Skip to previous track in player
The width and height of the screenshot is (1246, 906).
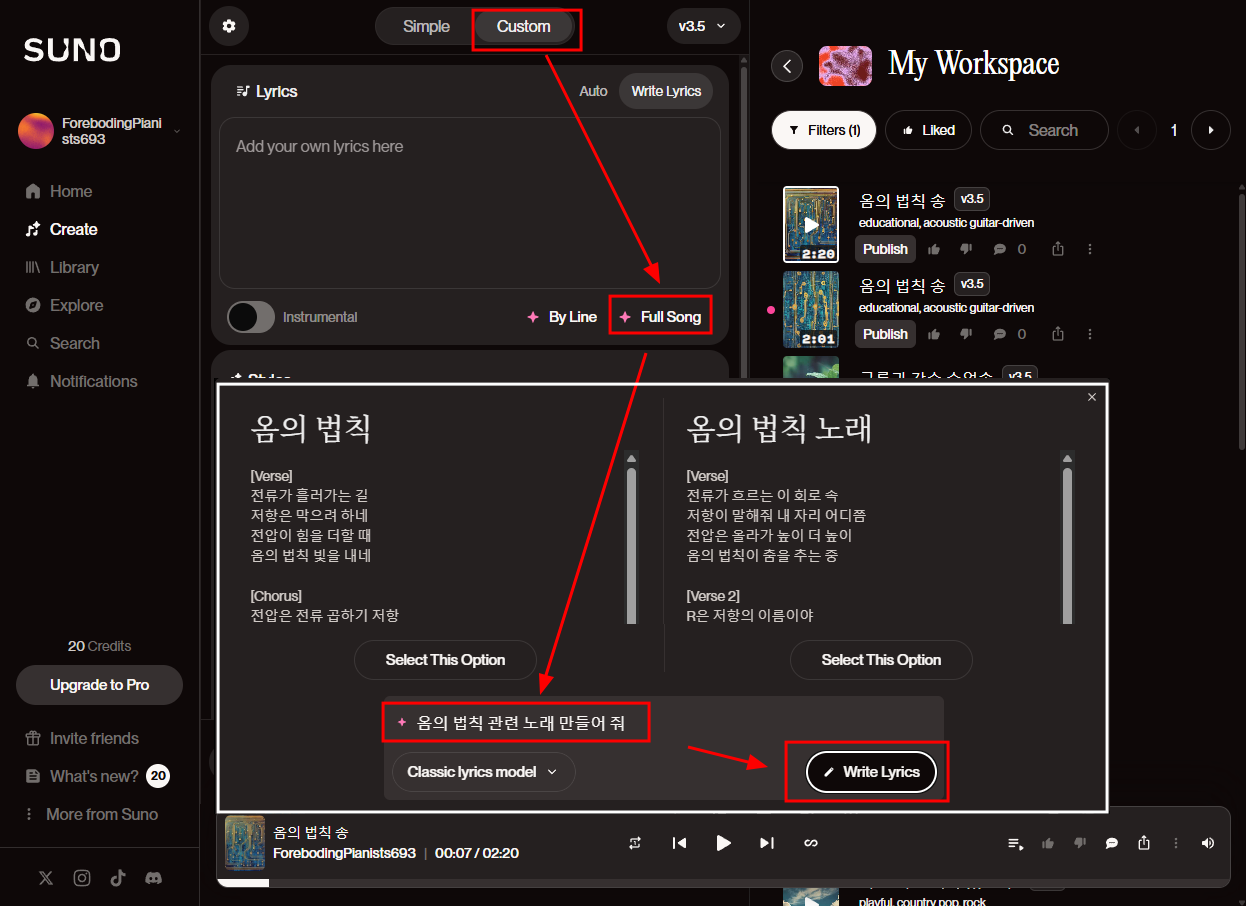(680, 843)
